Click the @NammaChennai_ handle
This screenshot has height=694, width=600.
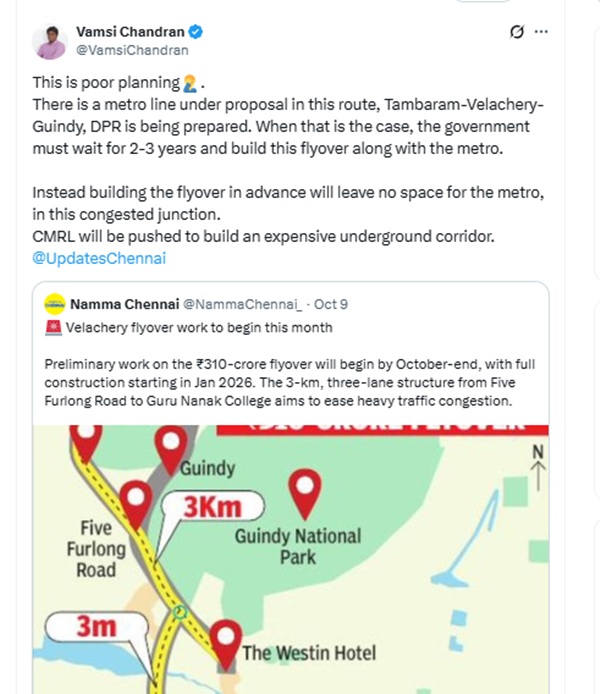tap(243, 303)
